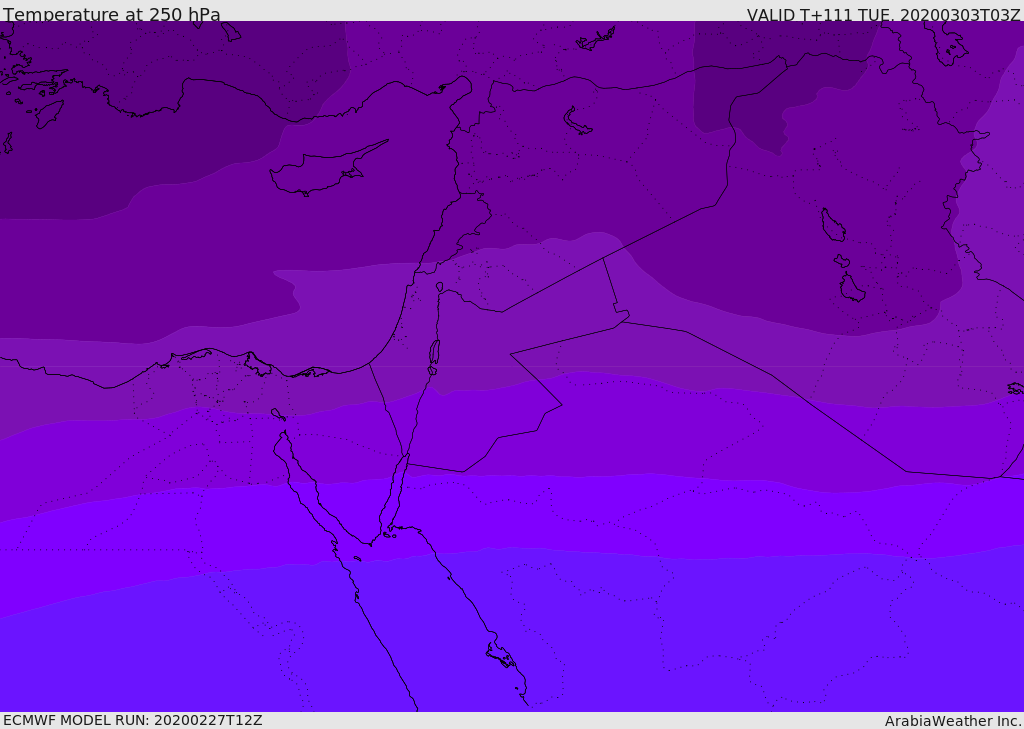
Task: Click the 'ECMWF MODEL RUN: 20200227T12Z' text
Action: pos(133,721)
